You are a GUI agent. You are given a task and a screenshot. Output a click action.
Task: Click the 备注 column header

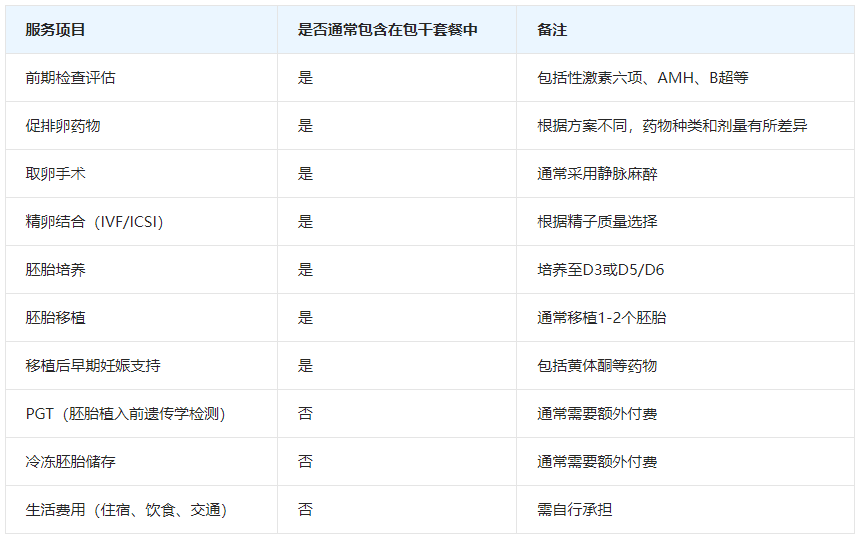click(x=551, y=30)
